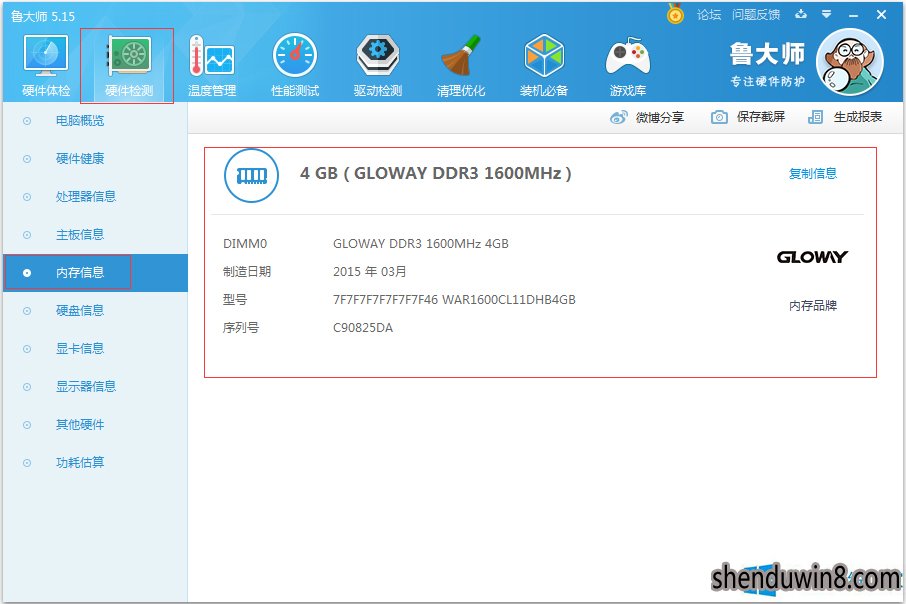The height and width of the screenshot is (604, 906).
Task: Click the DIMM0 slot label
Action: tap(245, 244)
